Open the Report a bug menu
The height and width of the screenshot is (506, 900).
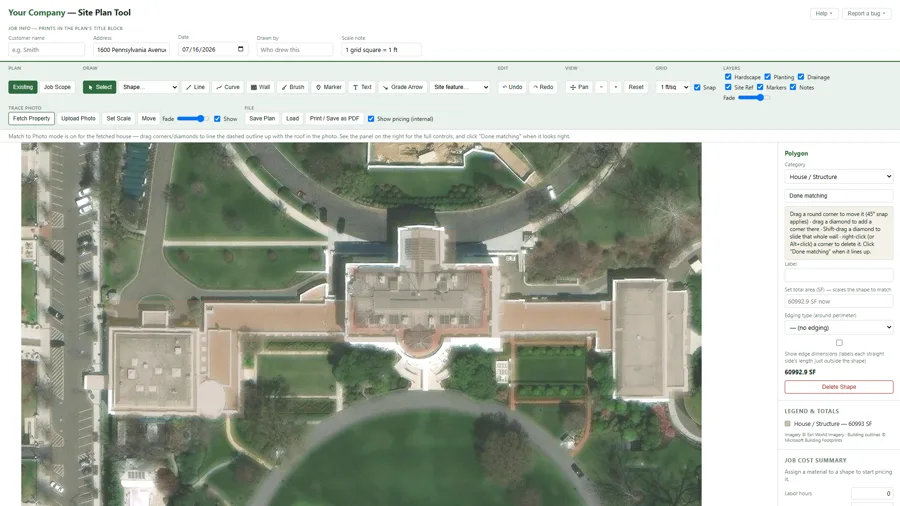pos(866,13)
